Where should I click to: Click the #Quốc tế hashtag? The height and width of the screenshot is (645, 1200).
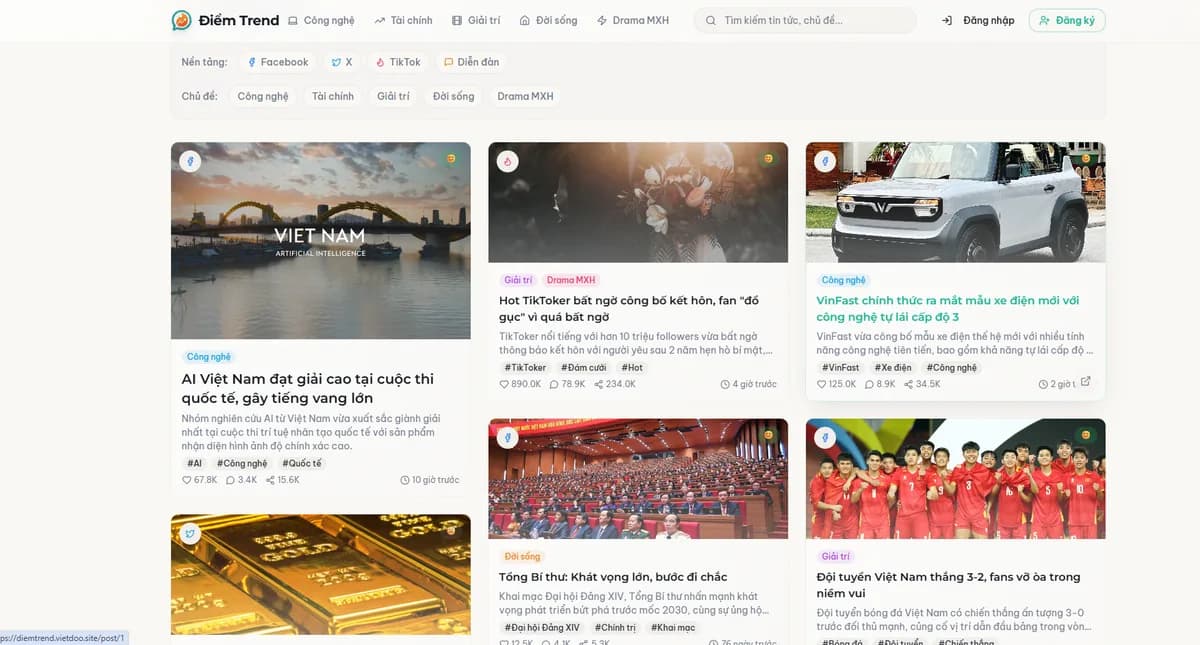pos(302,464)
